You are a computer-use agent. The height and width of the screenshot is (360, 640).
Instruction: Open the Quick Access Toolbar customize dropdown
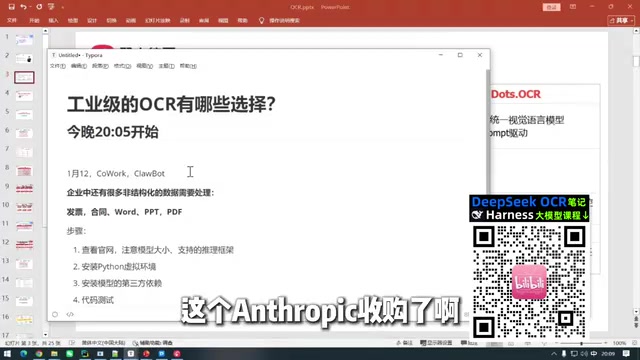pyautogui.click(x=62, y=7)
